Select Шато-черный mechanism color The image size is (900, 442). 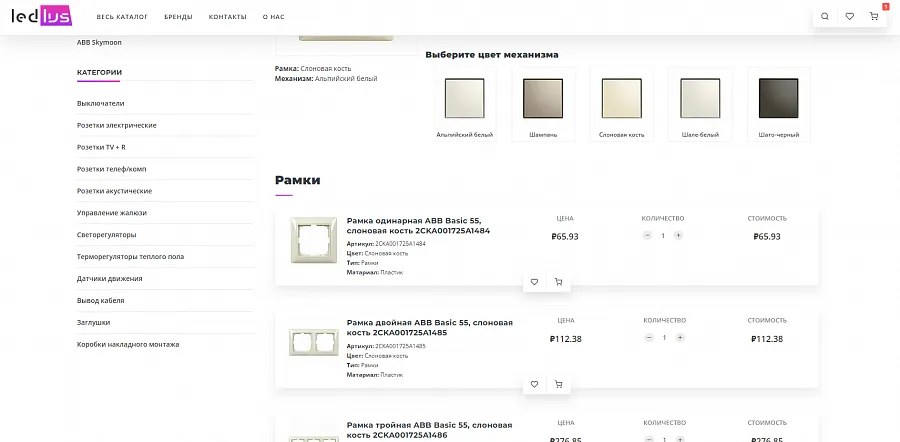(779, 104)
